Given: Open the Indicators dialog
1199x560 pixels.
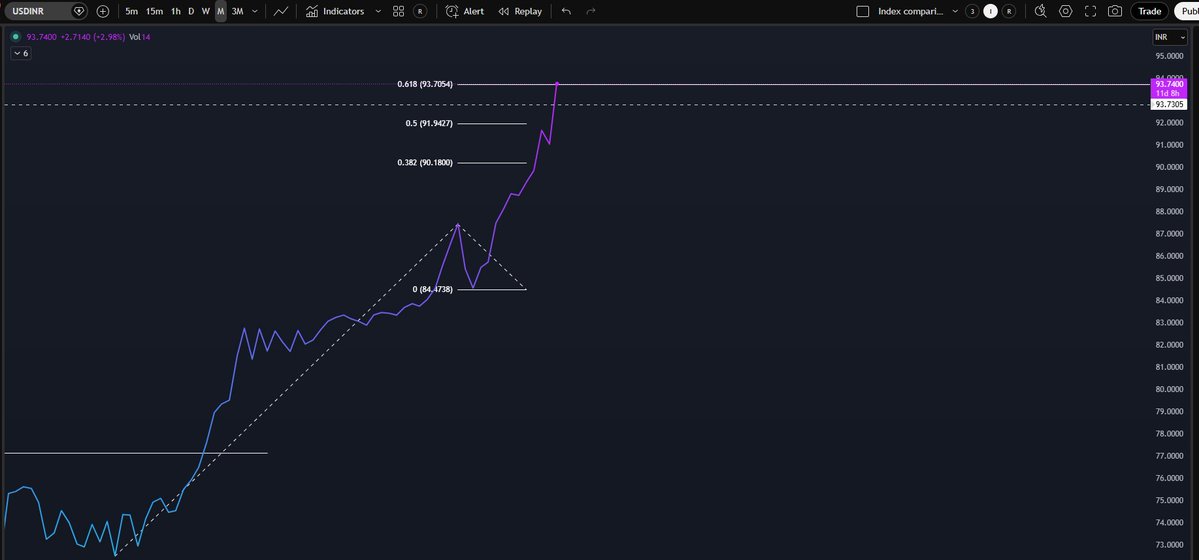Looking at the screenshot, I should click(335, 11).
